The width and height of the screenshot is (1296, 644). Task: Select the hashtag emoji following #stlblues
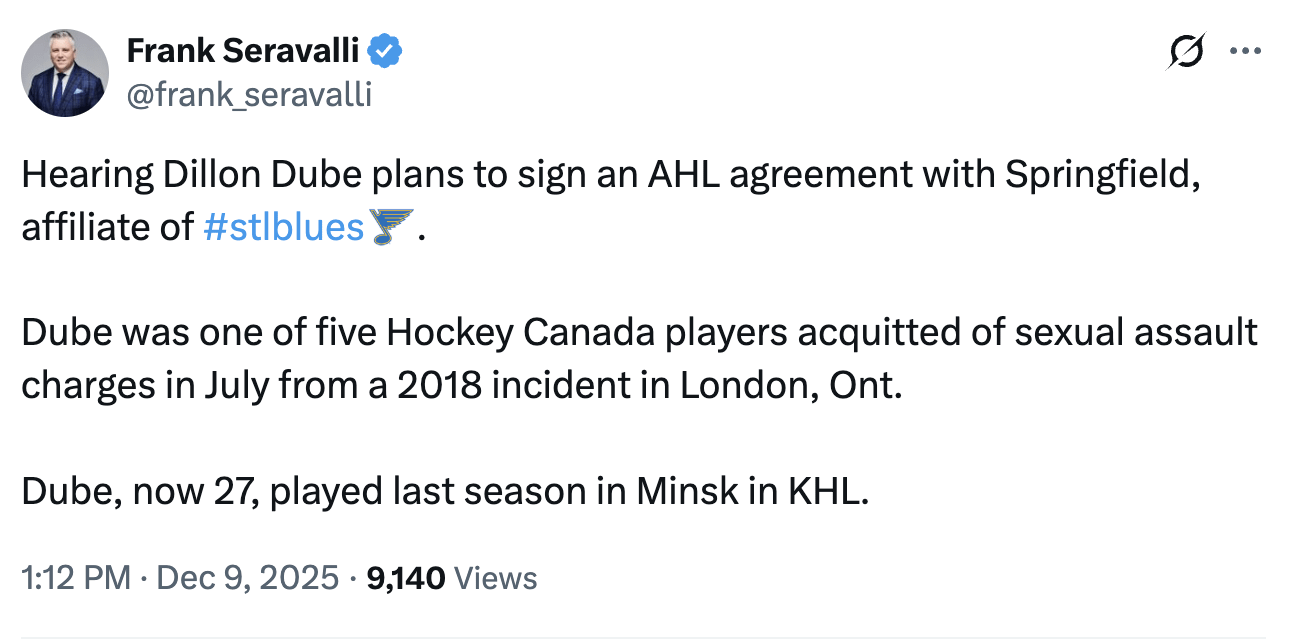(x=392, y=227)
